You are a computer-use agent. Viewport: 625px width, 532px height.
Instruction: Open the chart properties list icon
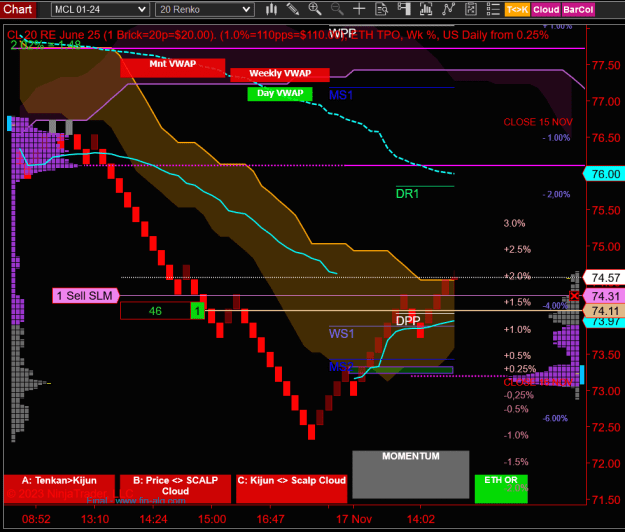point(493,9)
